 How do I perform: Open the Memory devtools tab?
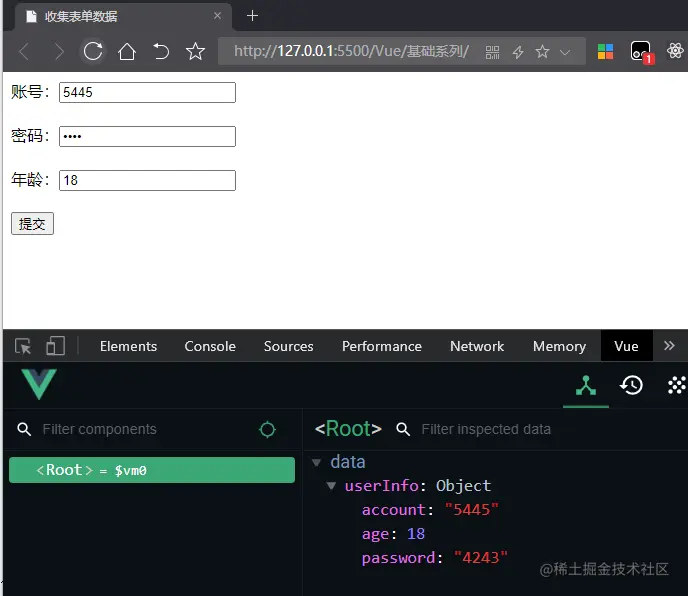[x=559, y=346]
